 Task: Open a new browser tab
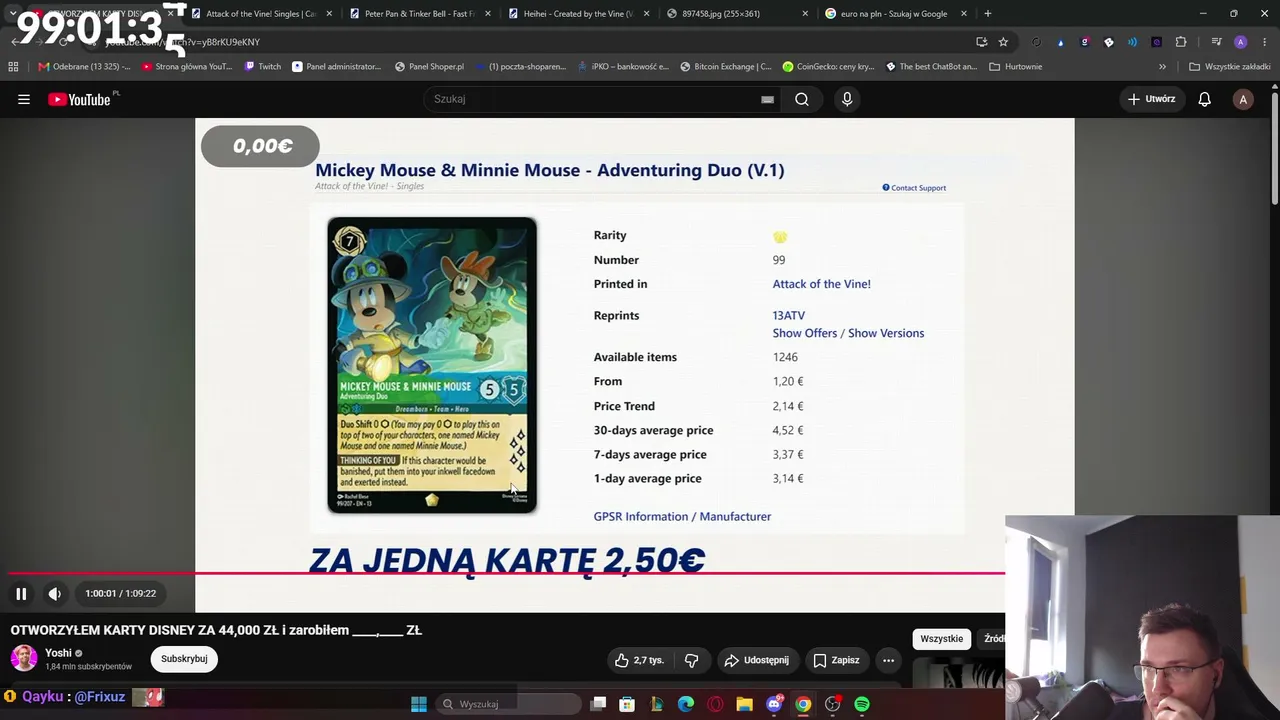[987, 14]
